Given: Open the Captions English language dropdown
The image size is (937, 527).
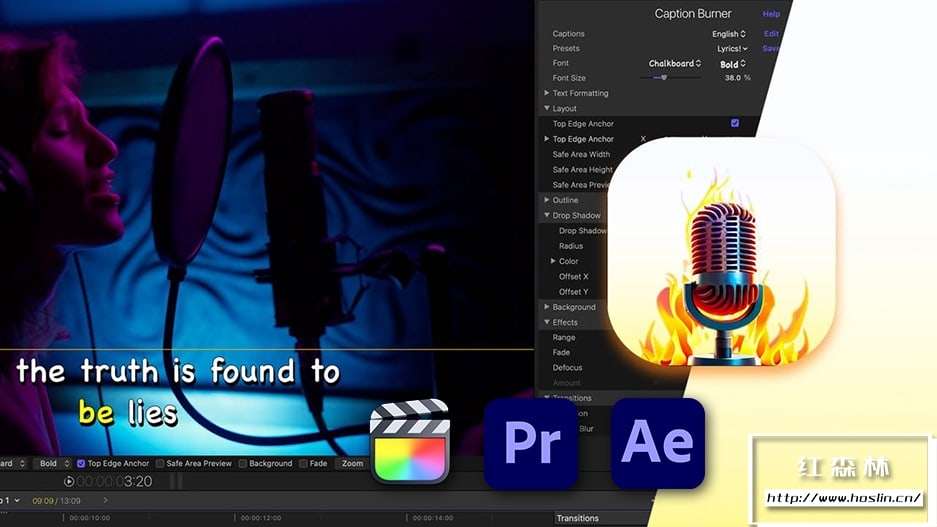Looking at the screenshot, I should coord(729,34).
